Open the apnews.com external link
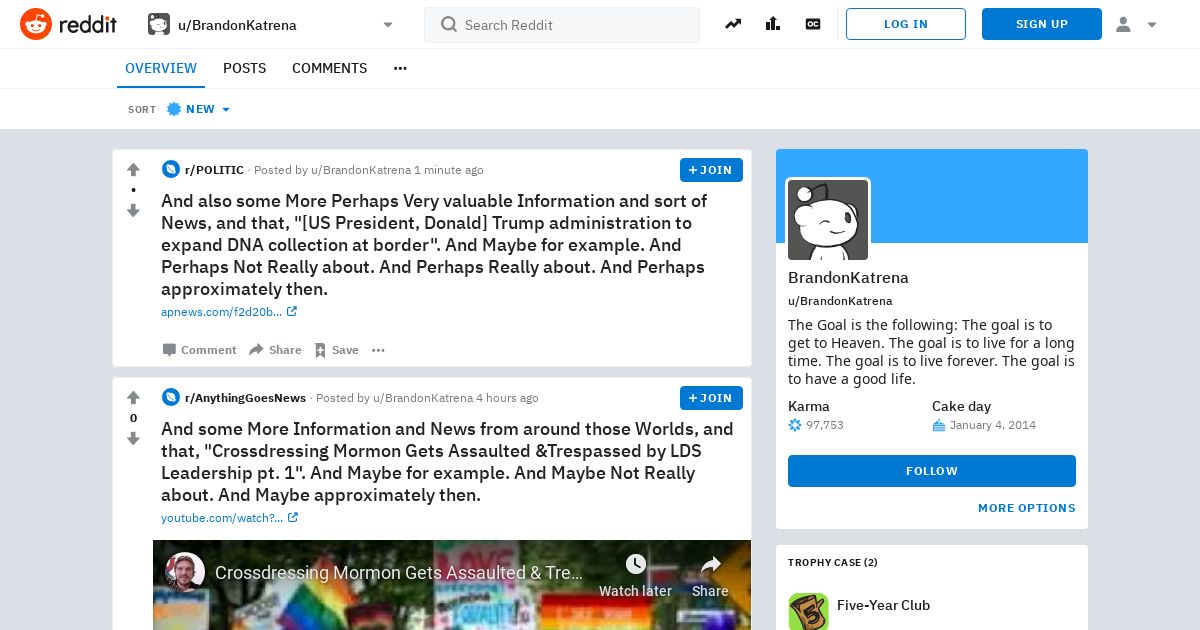This screenshot has width=1200, height=630. click(229, 312)
